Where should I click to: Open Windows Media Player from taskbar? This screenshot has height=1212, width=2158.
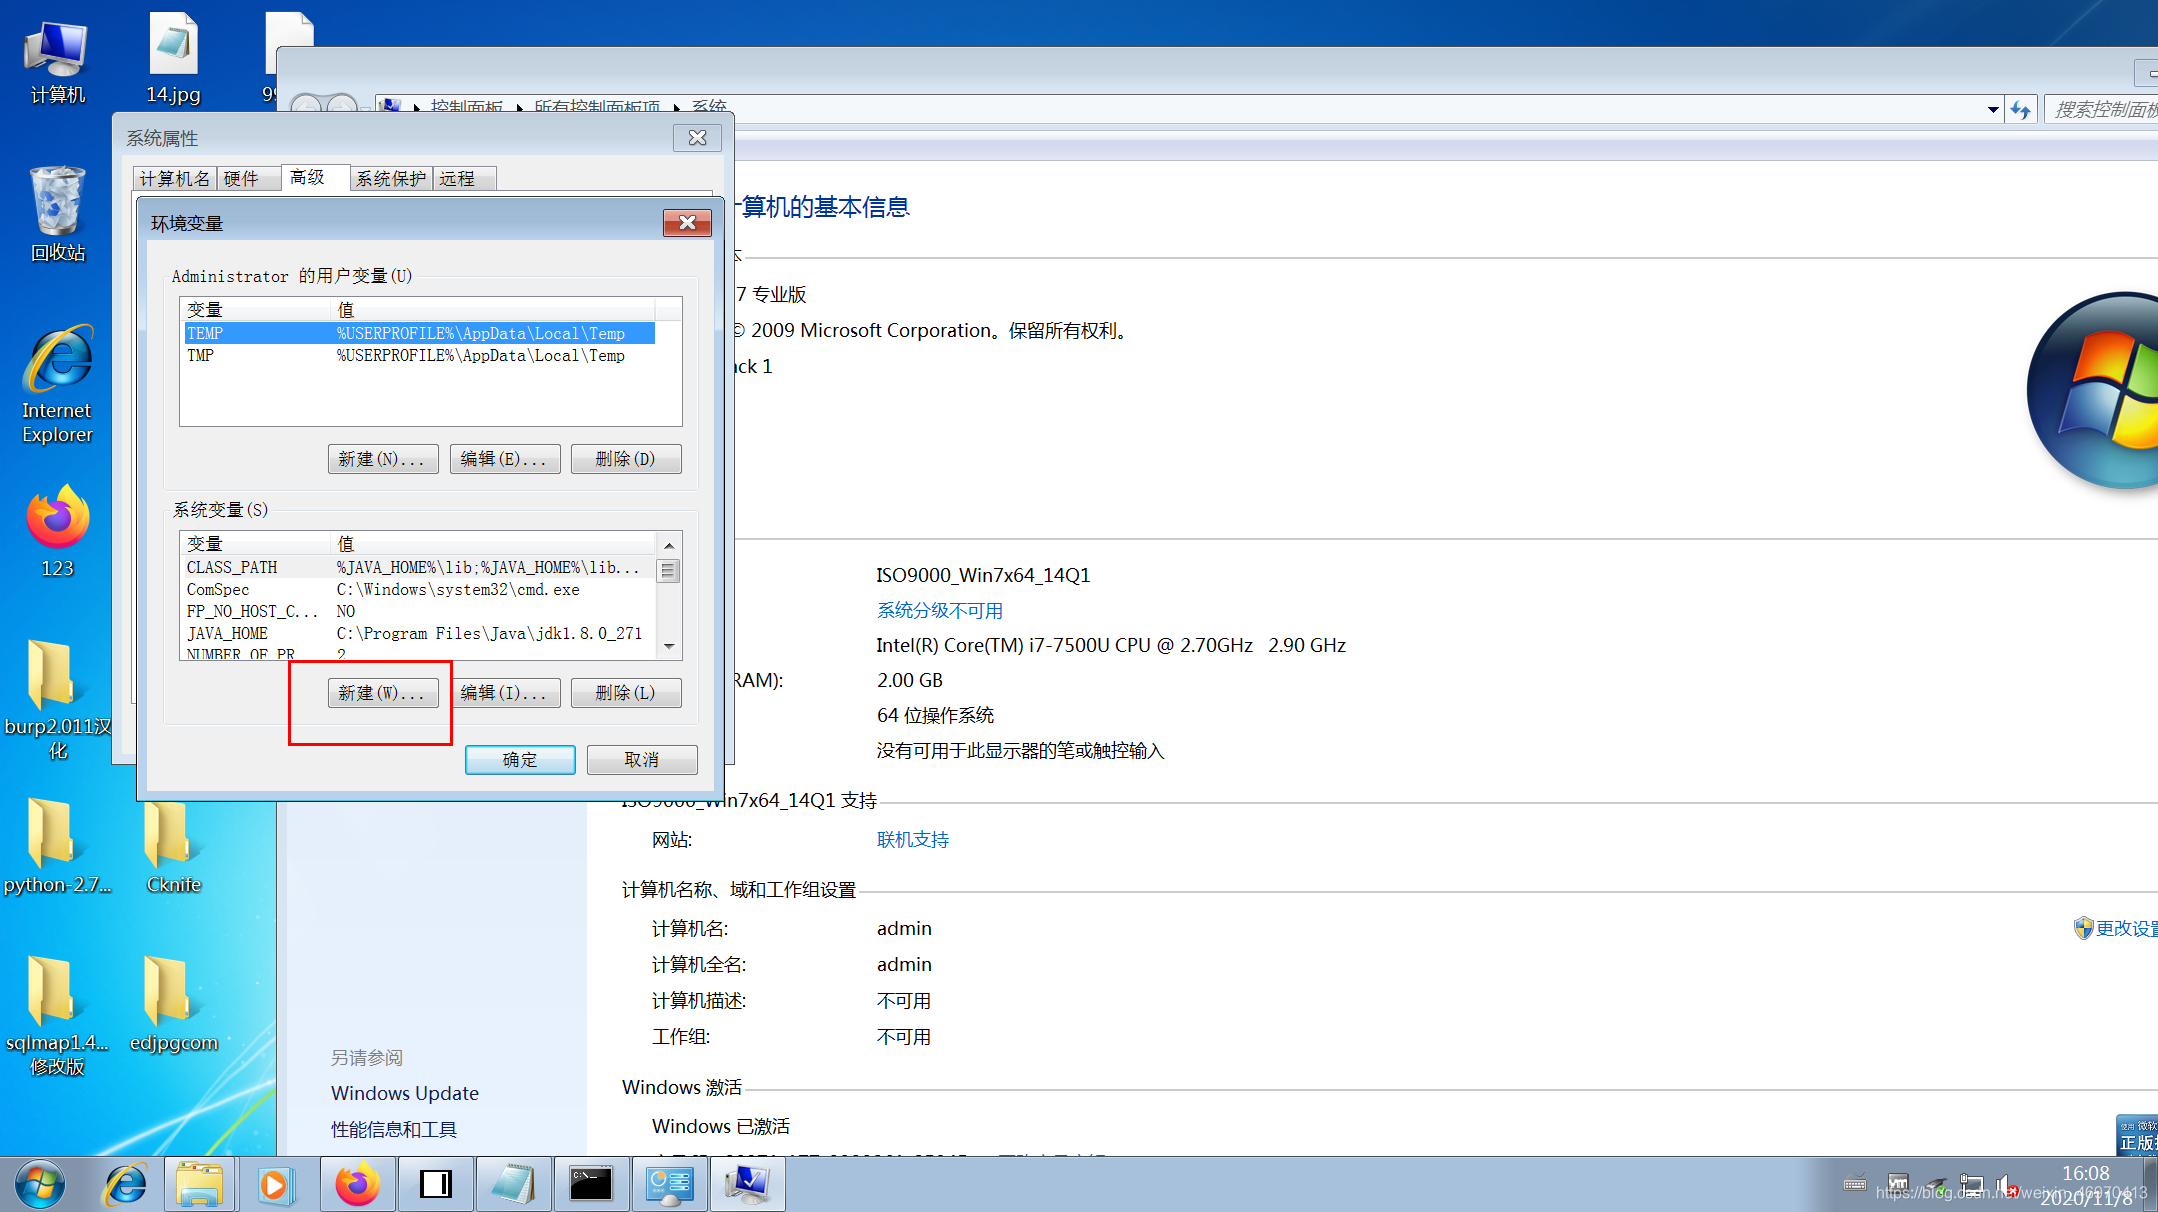(x=275, y=1185)
